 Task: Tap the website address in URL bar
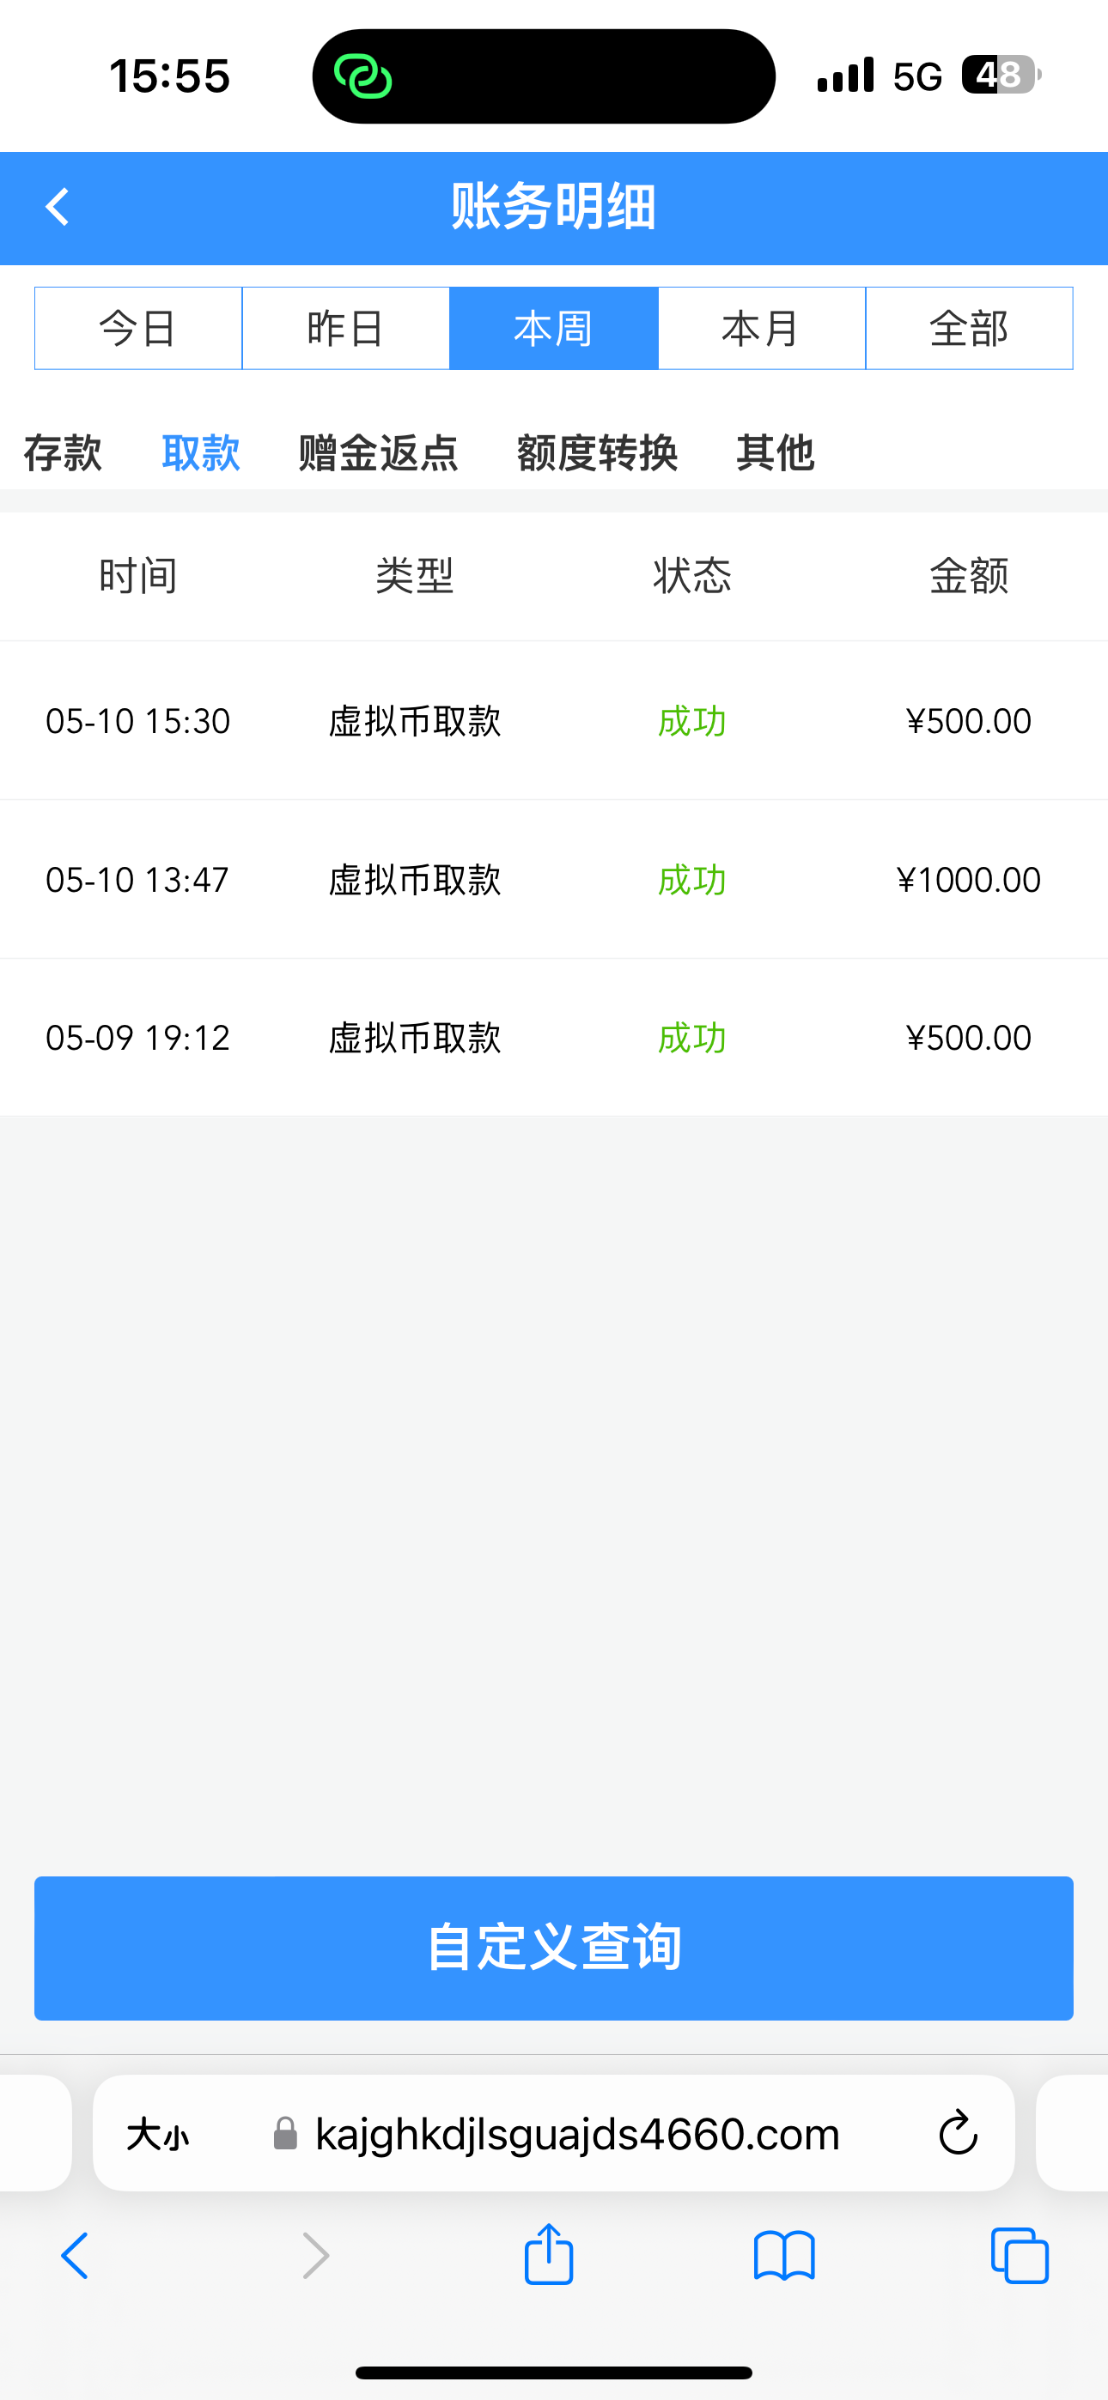577,2134
